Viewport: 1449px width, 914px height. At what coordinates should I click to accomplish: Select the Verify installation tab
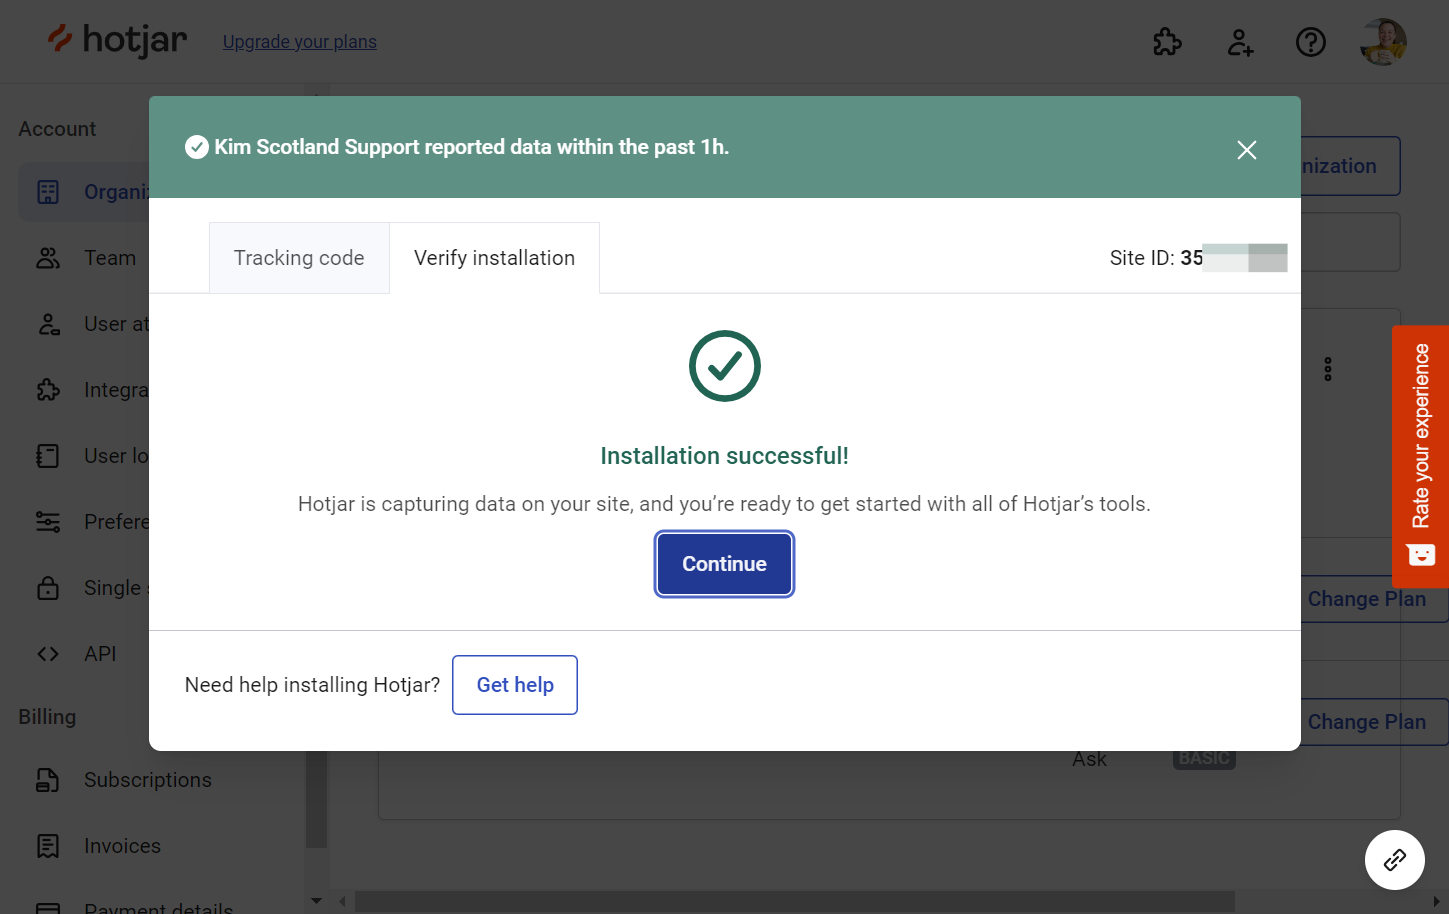tap(494, 258)
